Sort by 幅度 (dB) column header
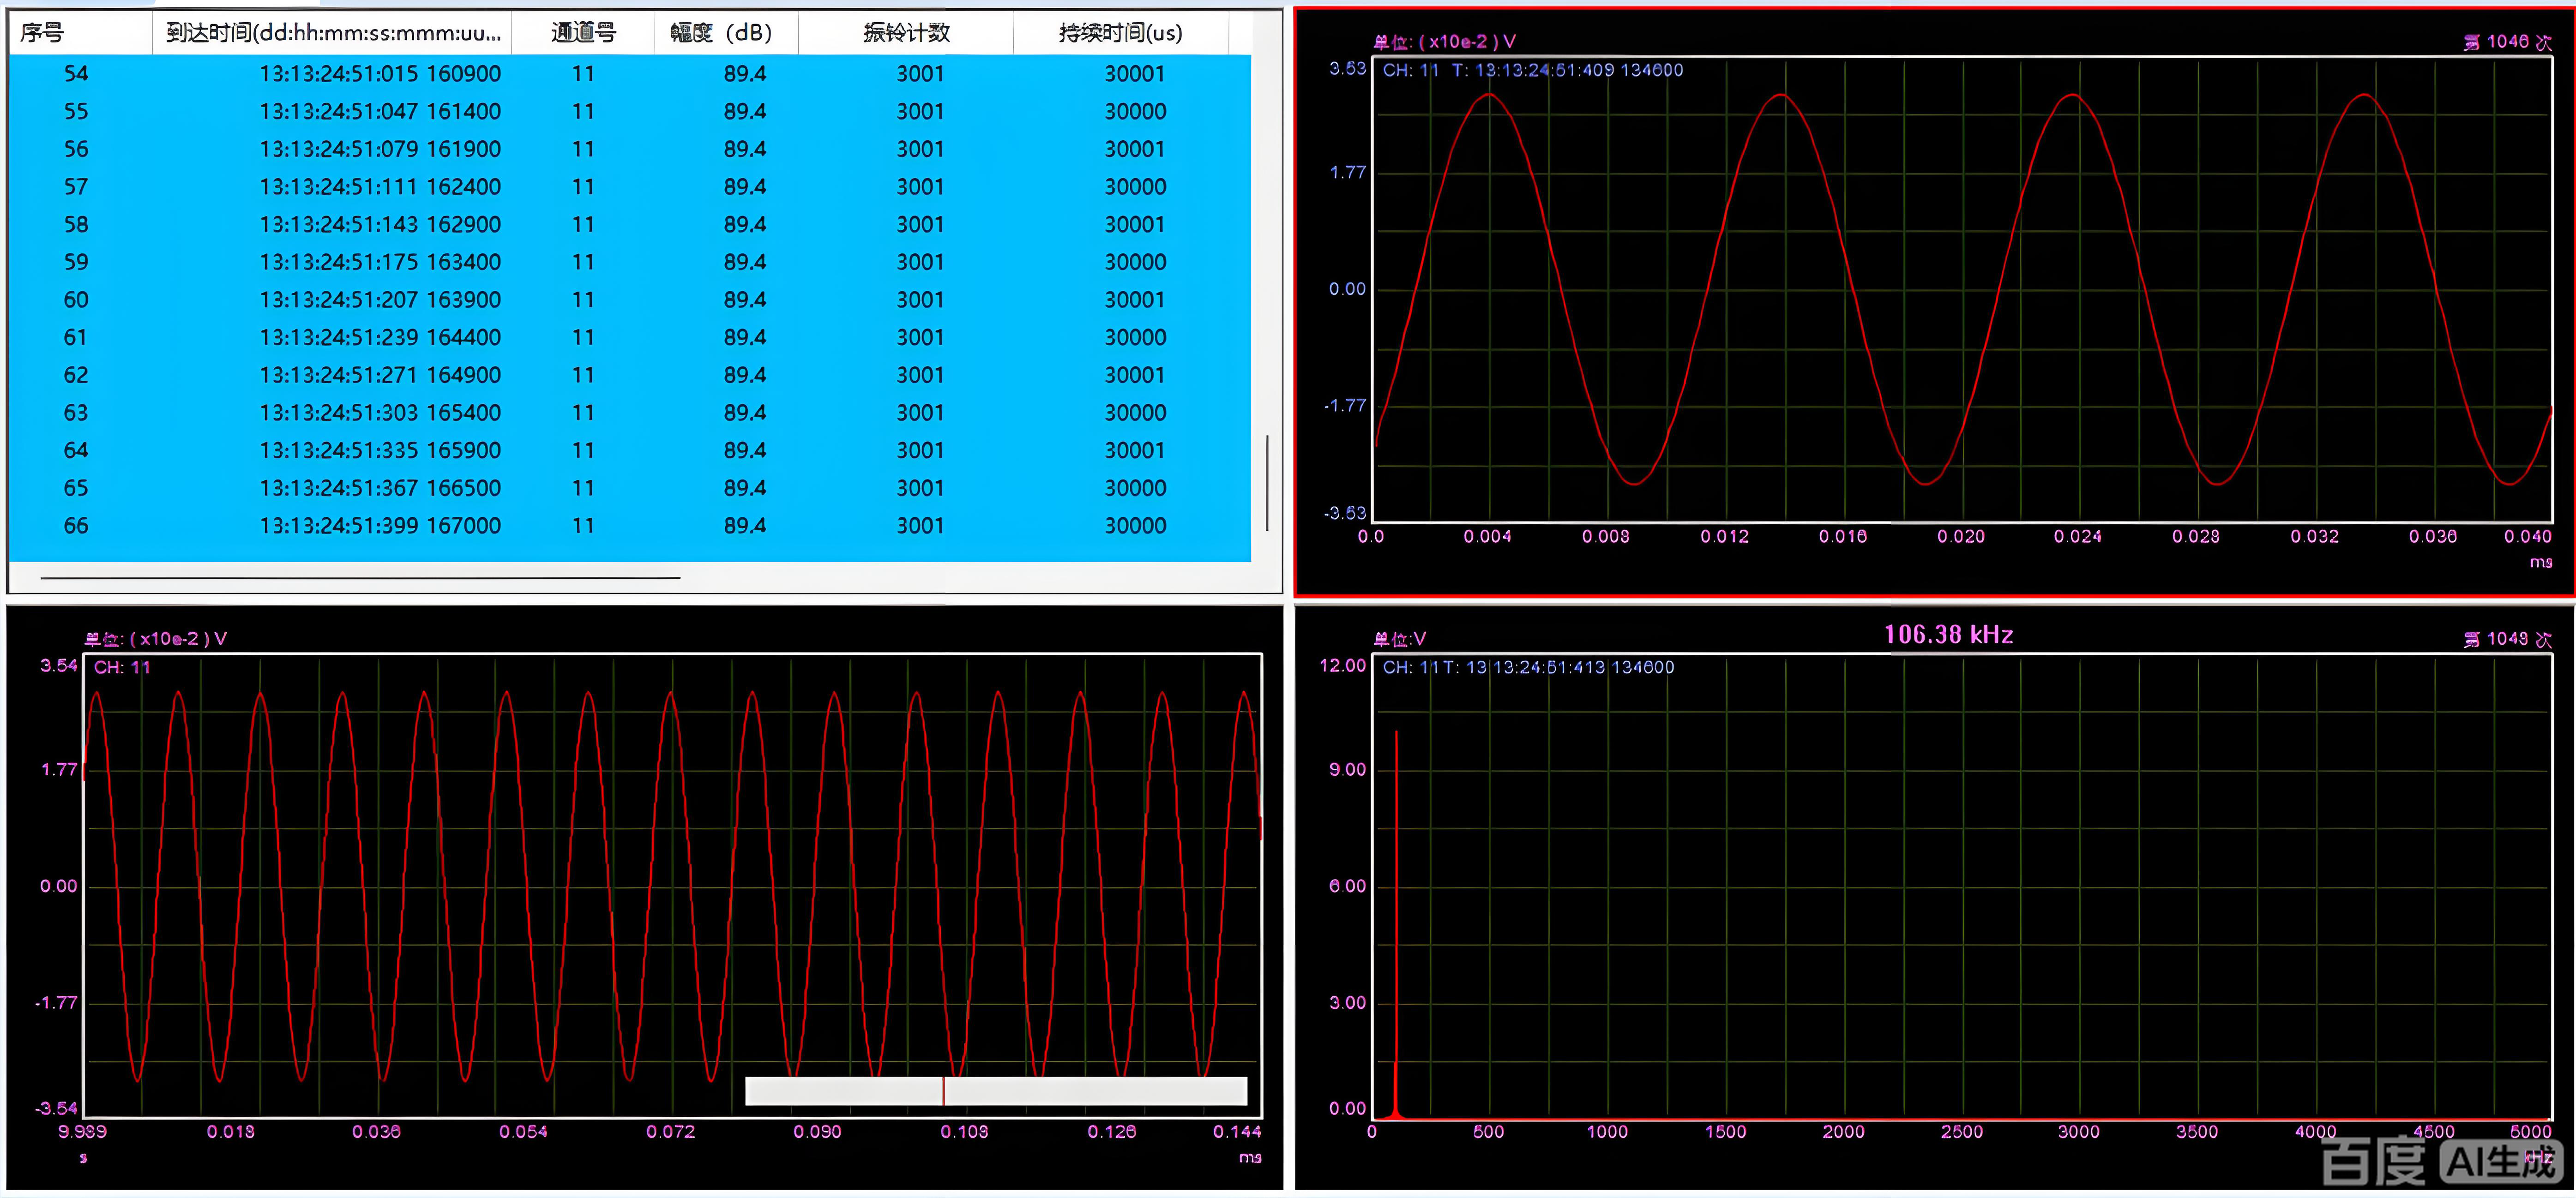 (722, 33)
